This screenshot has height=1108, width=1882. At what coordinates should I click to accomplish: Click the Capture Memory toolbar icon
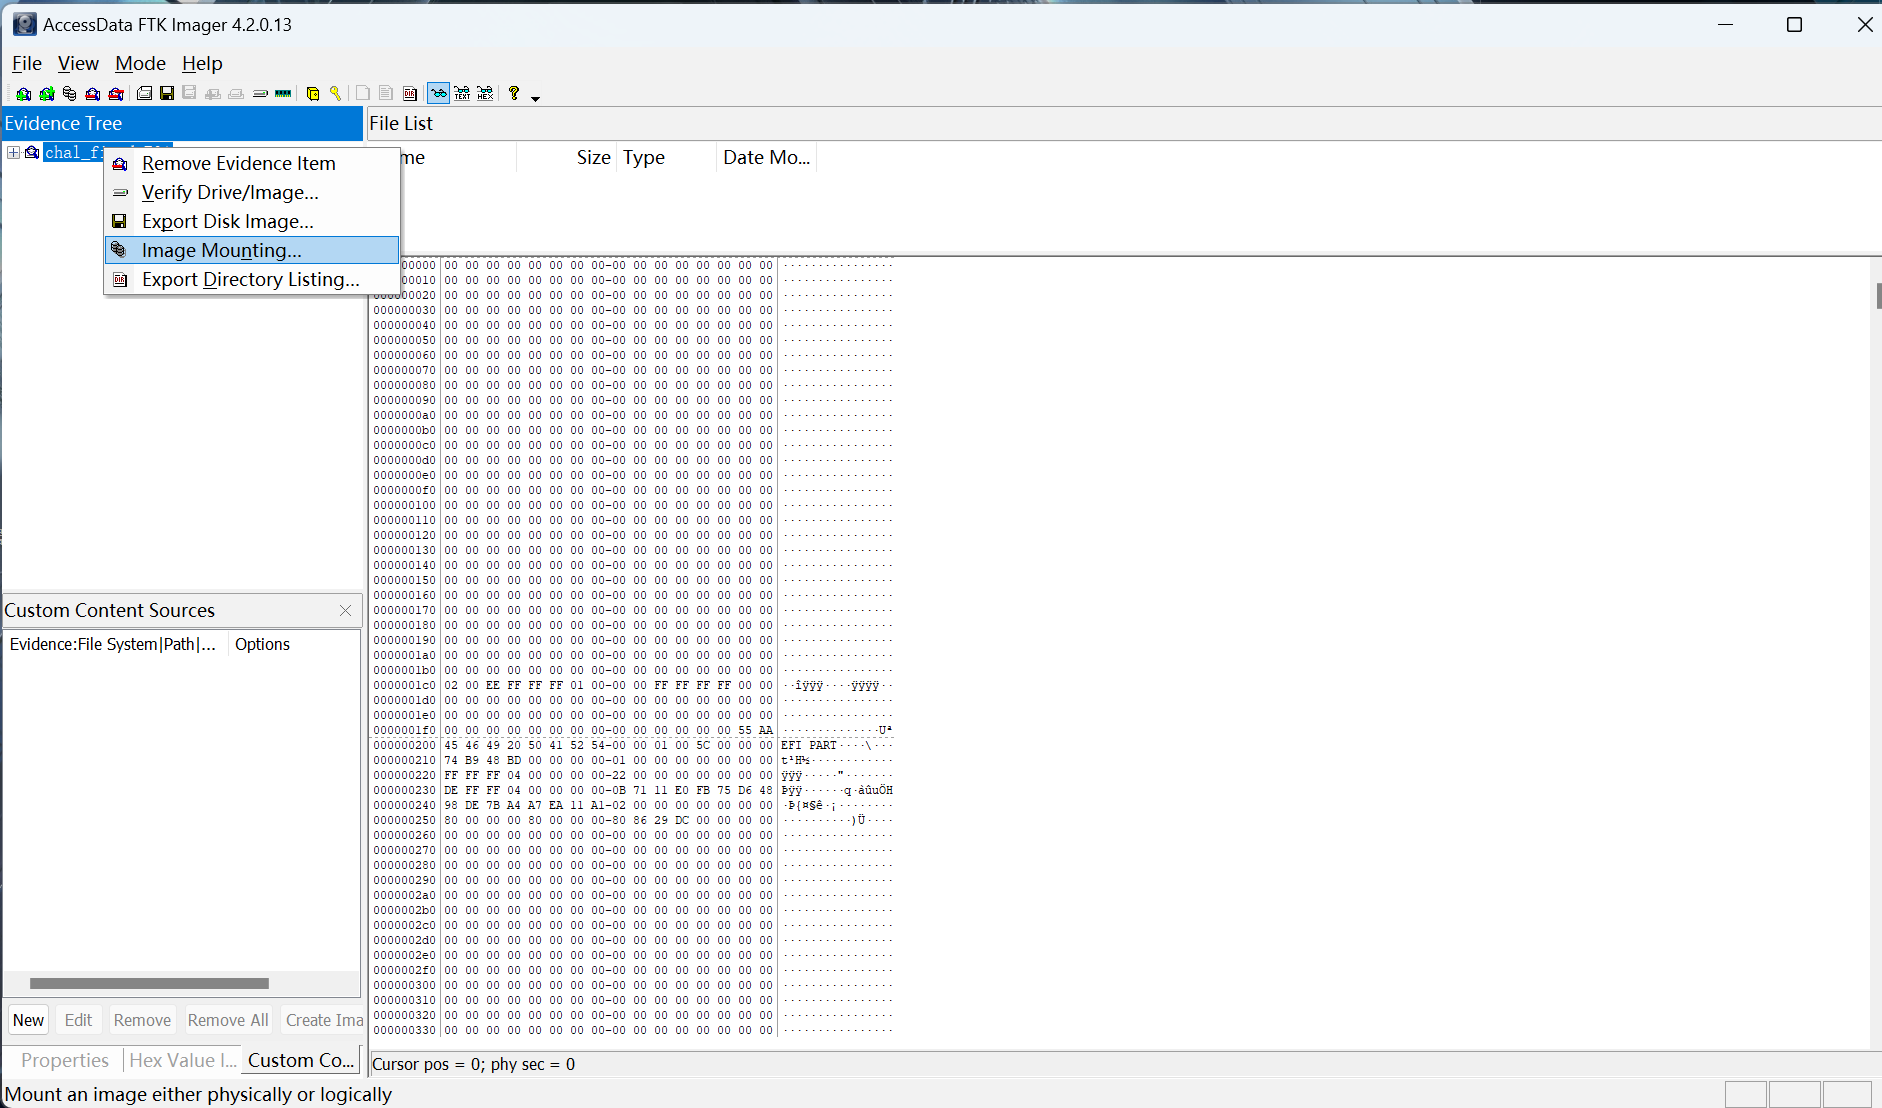tap(283, 94)
